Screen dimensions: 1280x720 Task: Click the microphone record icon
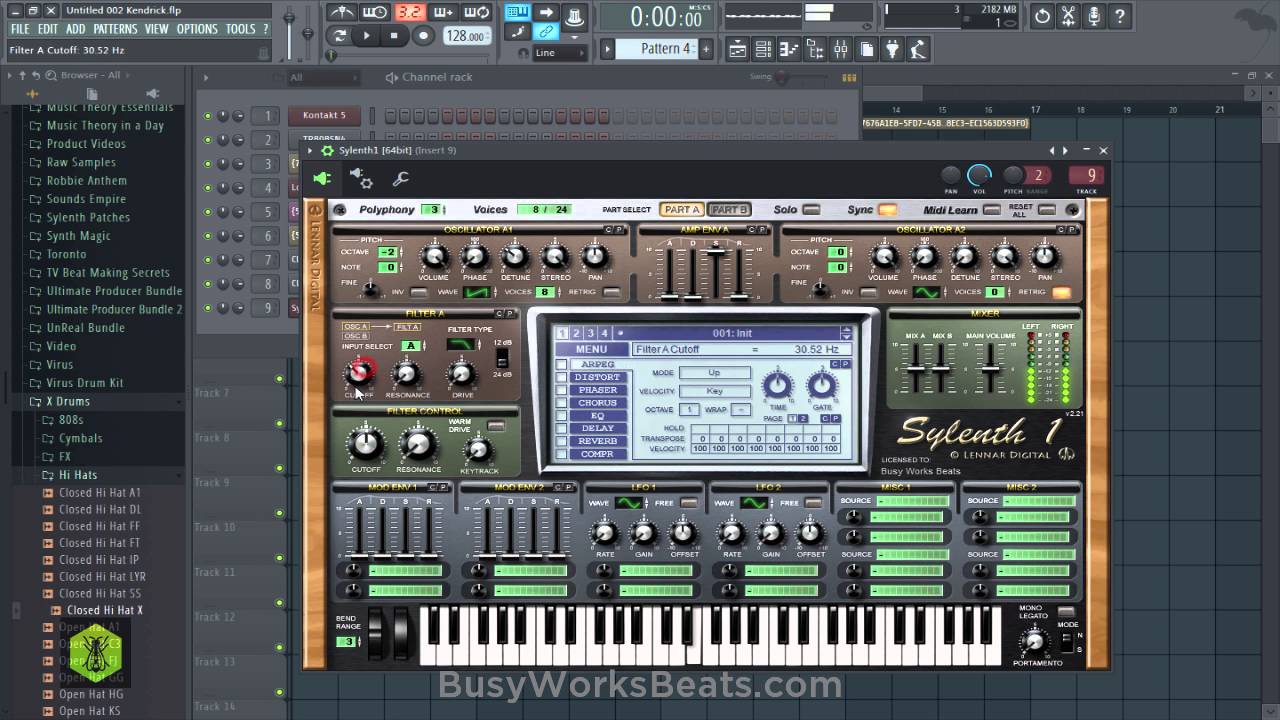[x=1095, y=16]
